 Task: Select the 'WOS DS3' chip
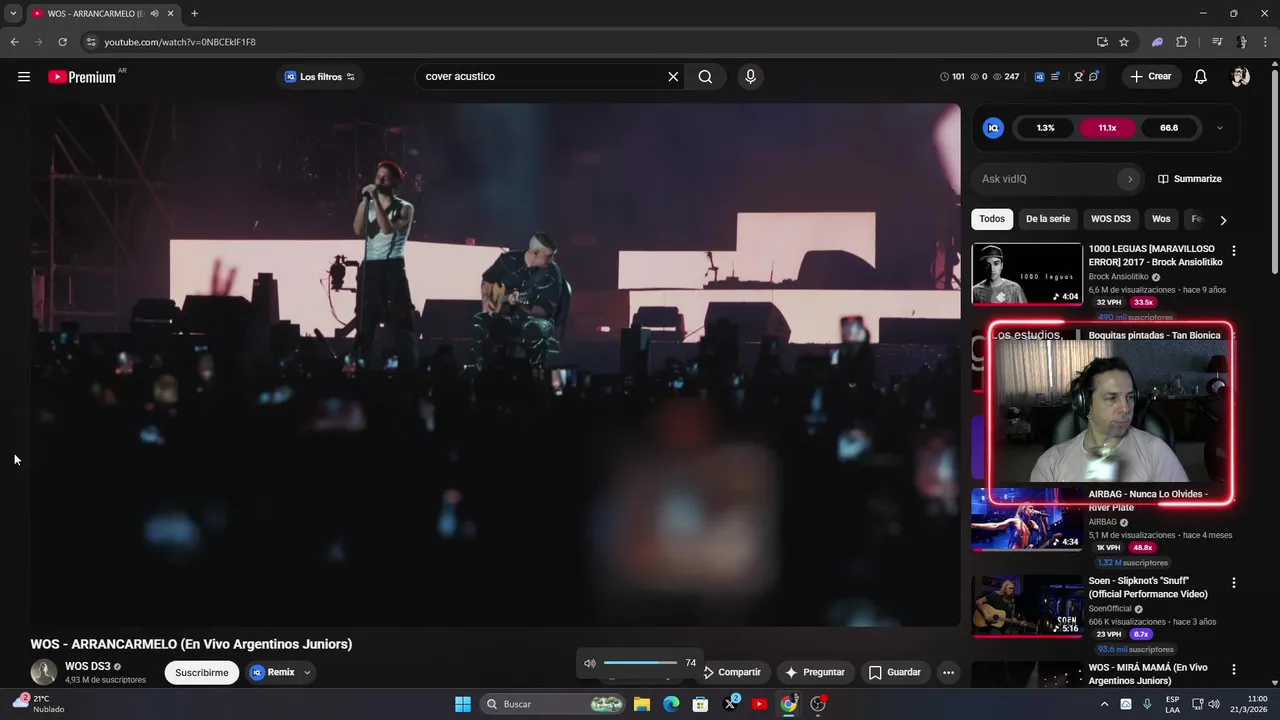tap(1110, 219)
